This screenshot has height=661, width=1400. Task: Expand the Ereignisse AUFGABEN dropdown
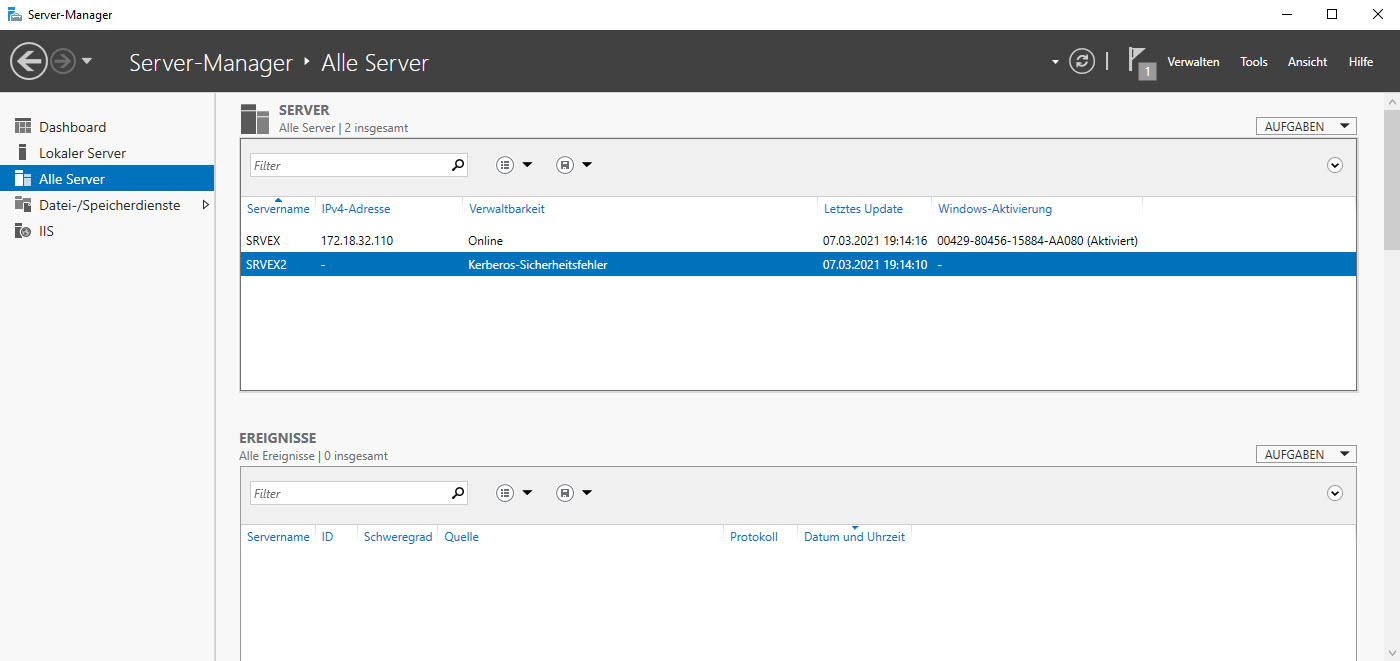[1306, 455]
